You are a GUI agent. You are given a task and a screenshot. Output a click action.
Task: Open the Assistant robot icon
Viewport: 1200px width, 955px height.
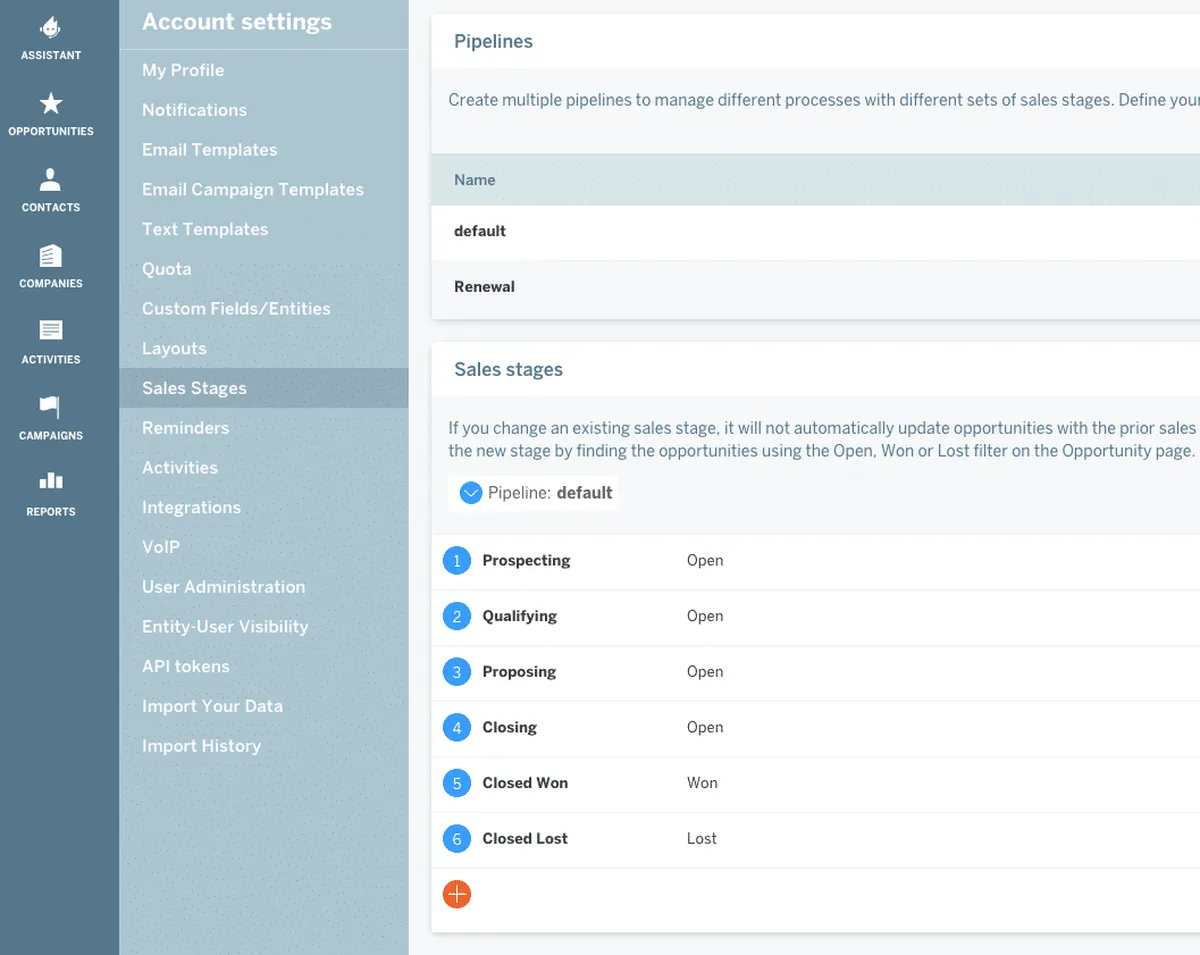[51, 28]
